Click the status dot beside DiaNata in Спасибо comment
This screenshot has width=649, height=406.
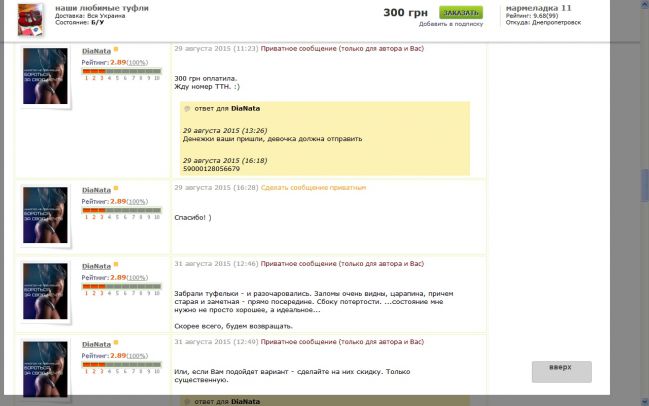click(x=116, y=188)
